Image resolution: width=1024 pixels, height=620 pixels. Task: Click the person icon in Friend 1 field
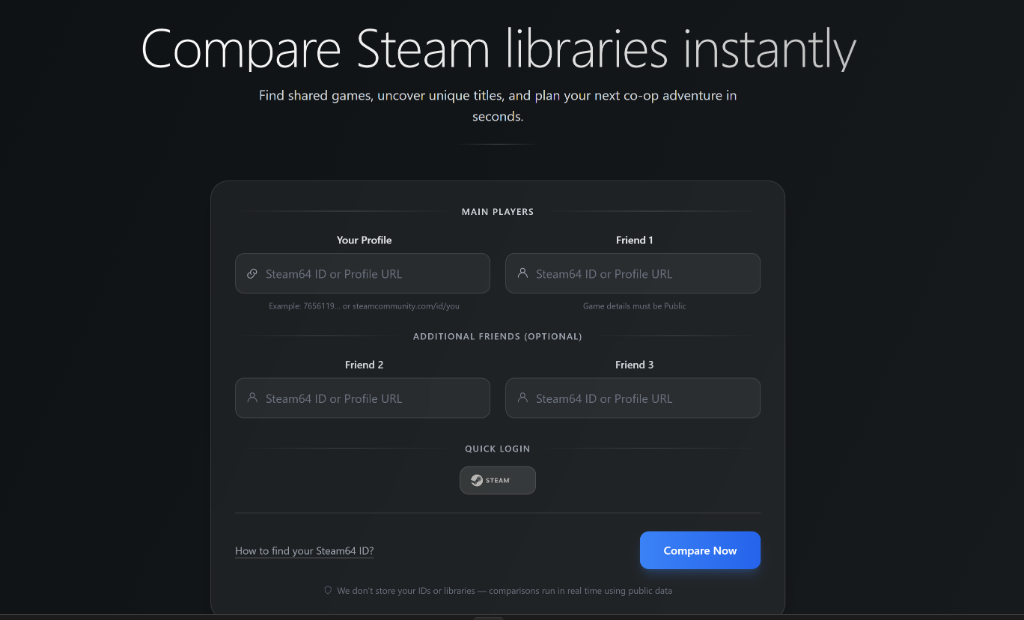pos(522,274)
